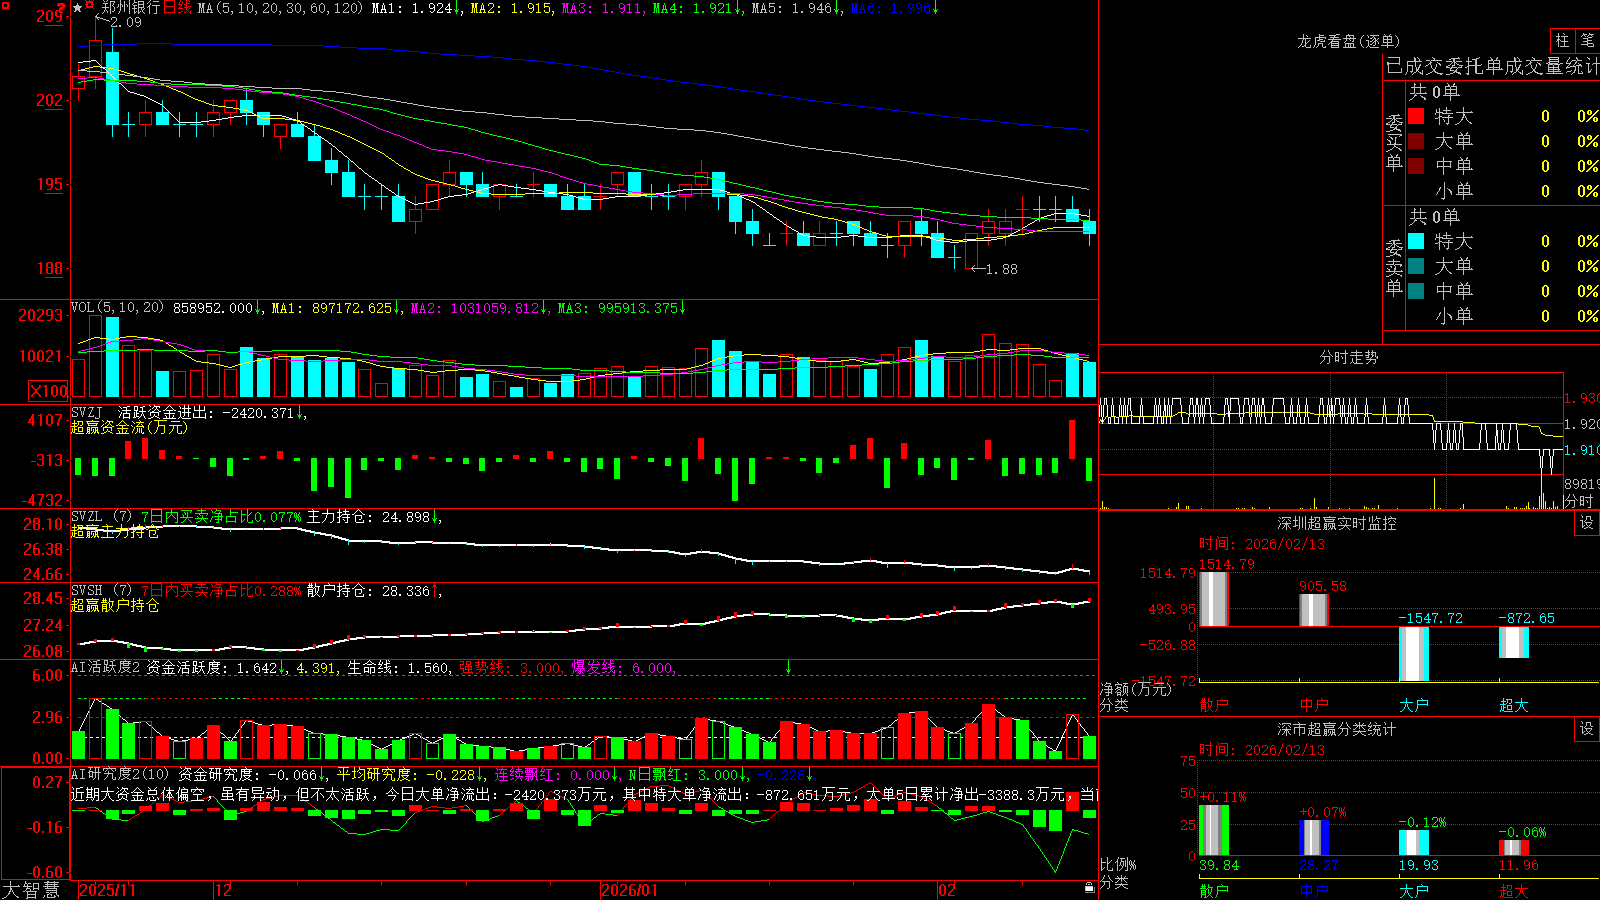This screenshot has height=900, width=1600.
Task: Click the star favorite icon beside 郑州银行
Action: [x=78, y=8]
